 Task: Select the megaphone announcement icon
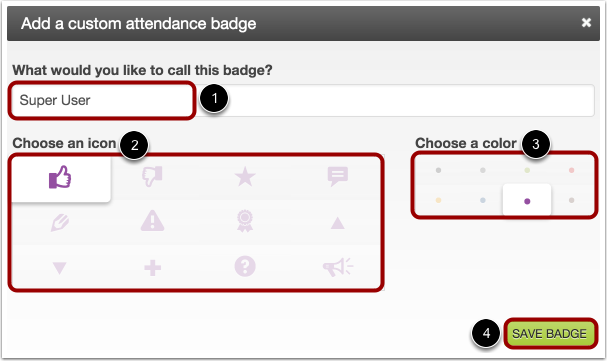point(338,267)
